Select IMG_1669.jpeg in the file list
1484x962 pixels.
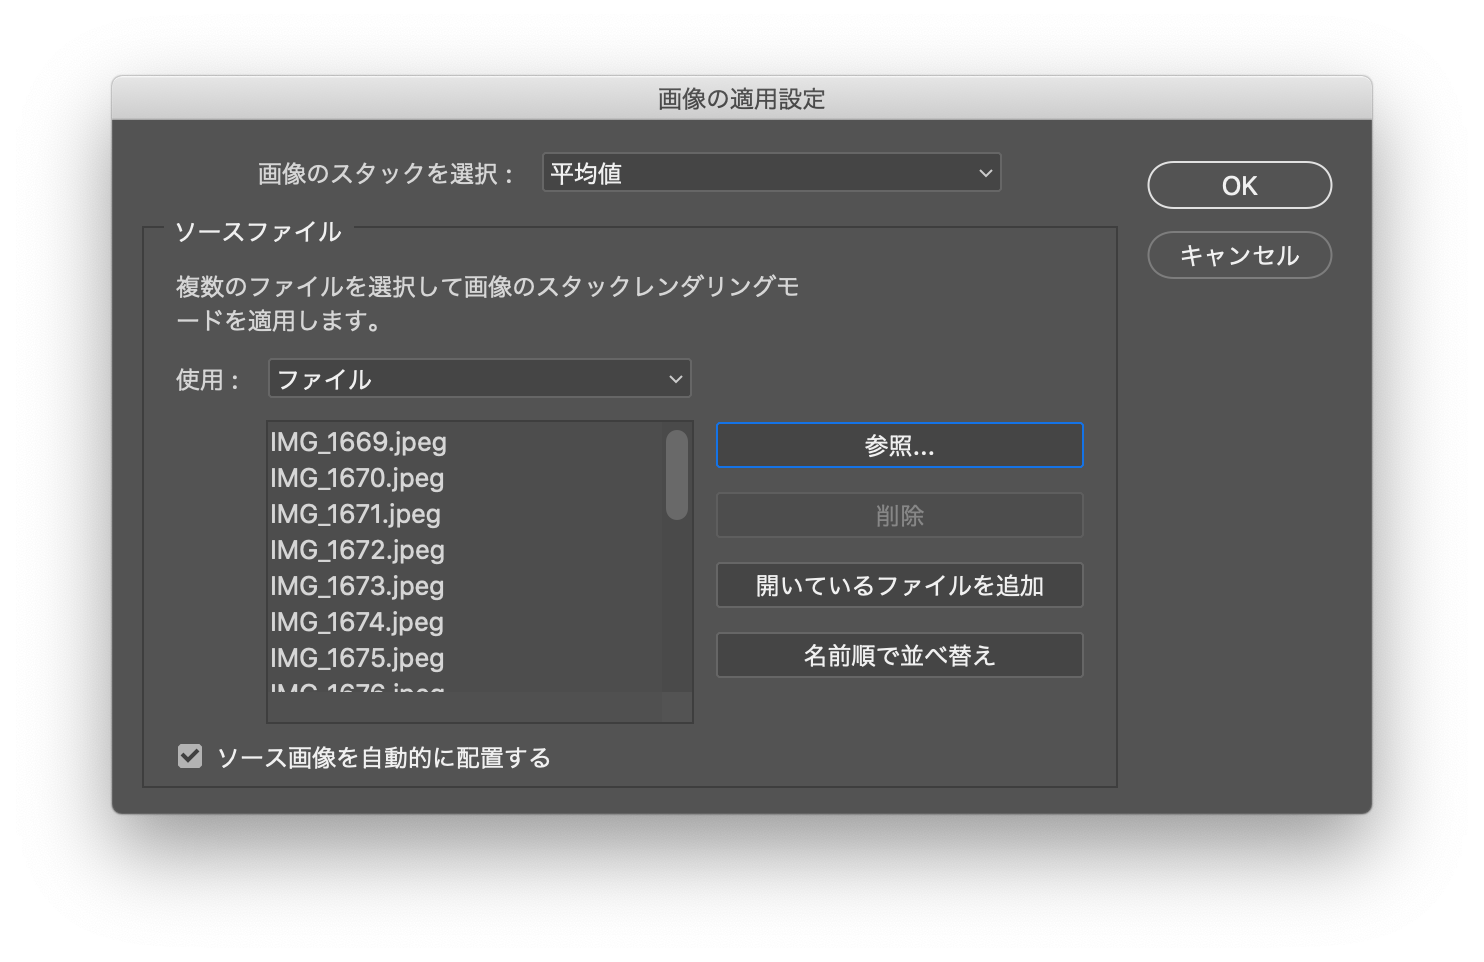(358, 442)
